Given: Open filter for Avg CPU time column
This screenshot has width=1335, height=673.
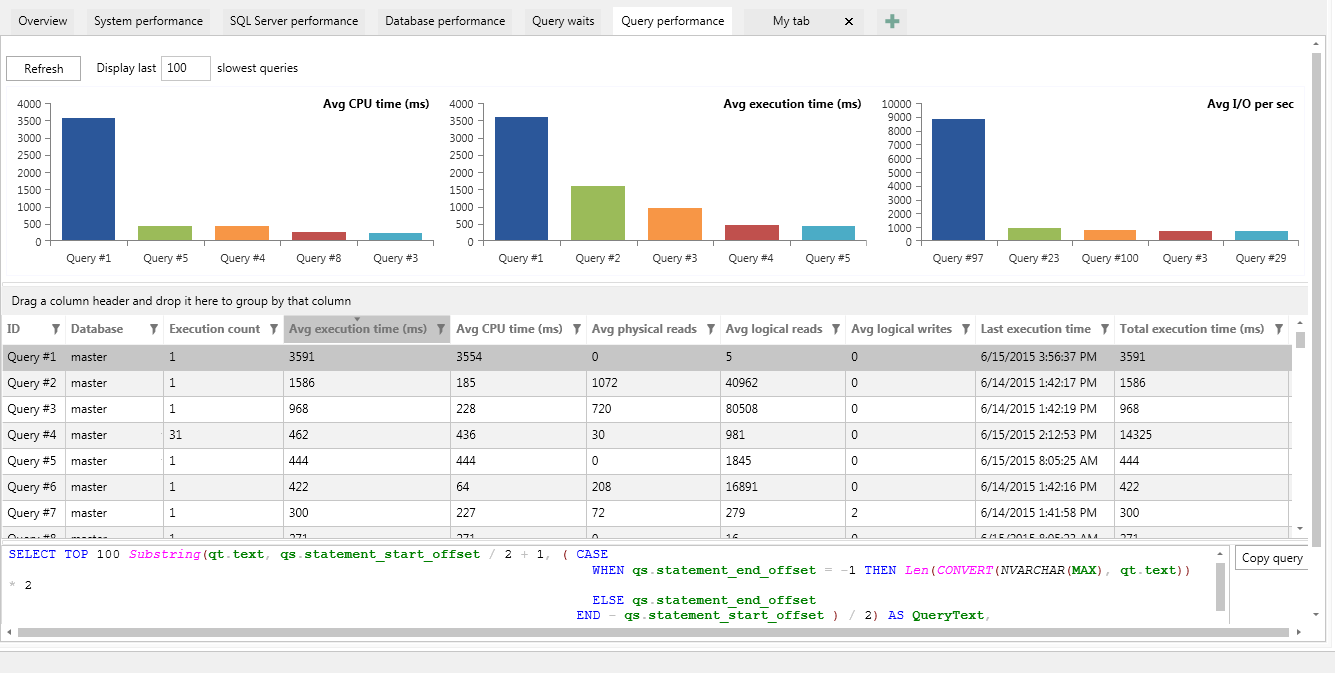Looking at the screenshot, I should click(576, 329).
